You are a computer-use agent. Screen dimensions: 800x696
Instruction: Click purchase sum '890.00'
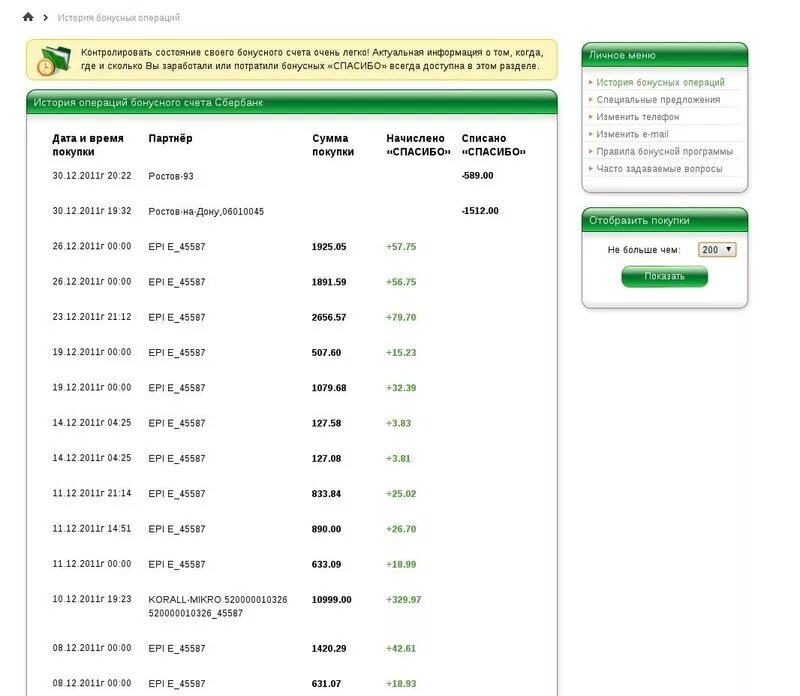[x=327, y=529]
